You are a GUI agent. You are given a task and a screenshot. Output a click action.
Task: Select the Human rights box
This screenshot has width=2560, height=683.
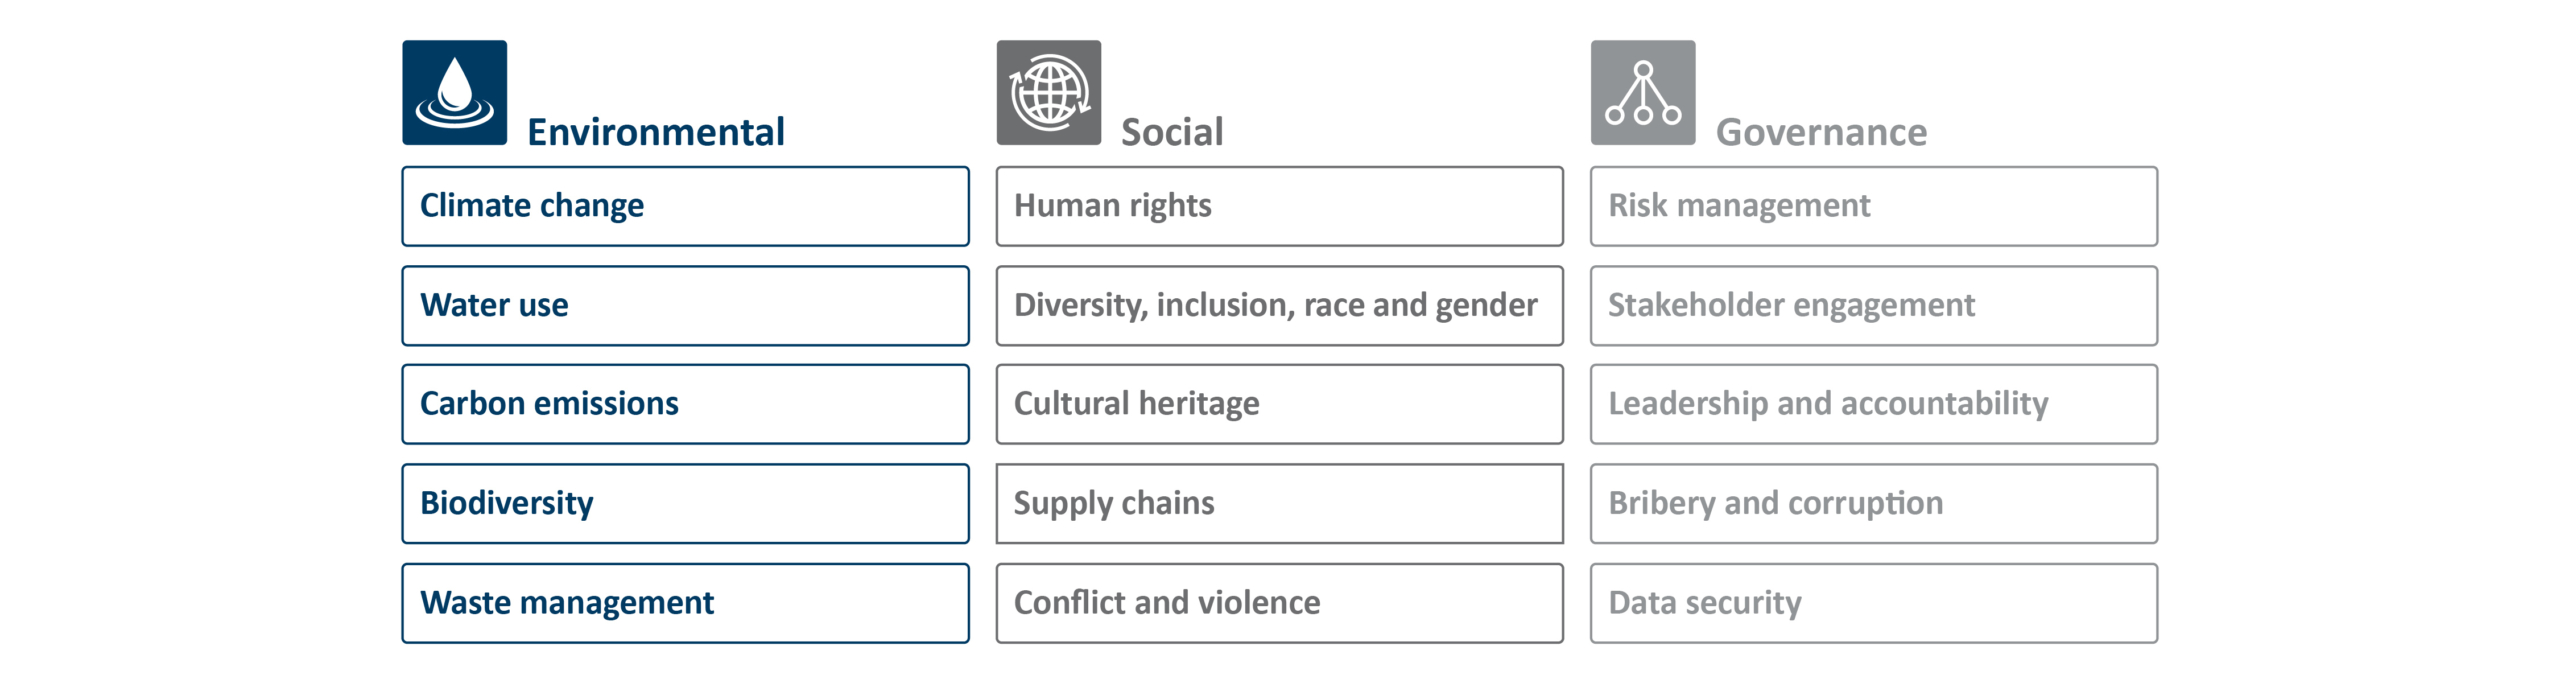click(1279, 206)
